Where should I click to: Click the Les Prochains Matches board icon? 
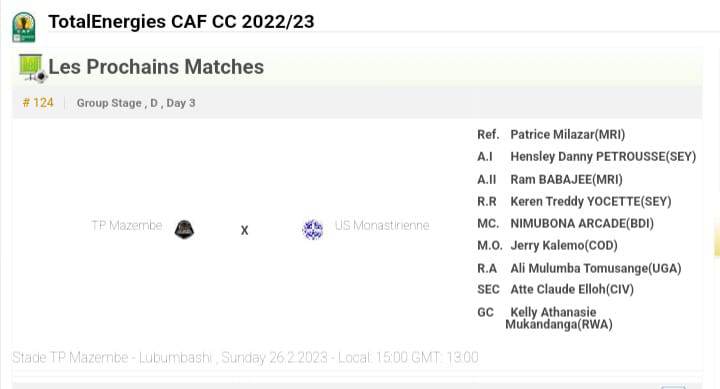pyautogui.click(x=33, y=68)
